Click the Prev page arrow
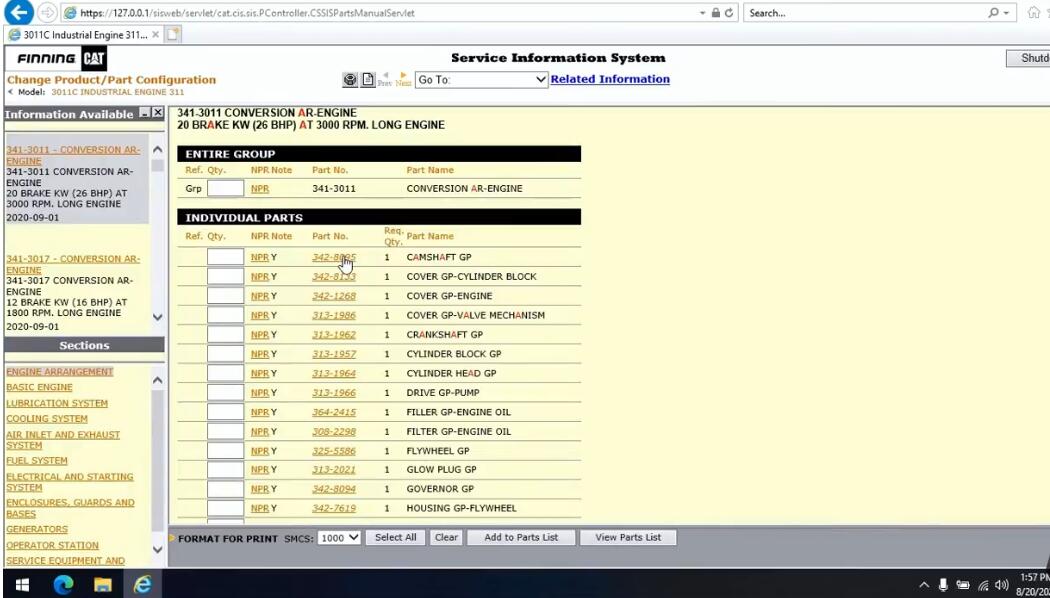This screenshot has width=1050, height=598. click(x=384, y=79)
